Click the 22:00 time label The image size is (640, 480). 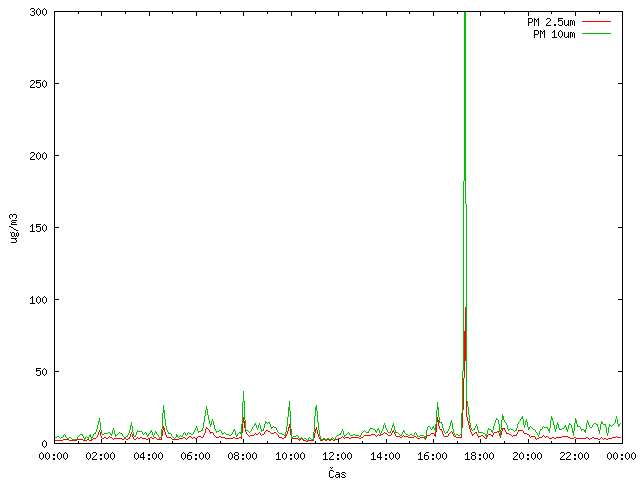(574, 456)
